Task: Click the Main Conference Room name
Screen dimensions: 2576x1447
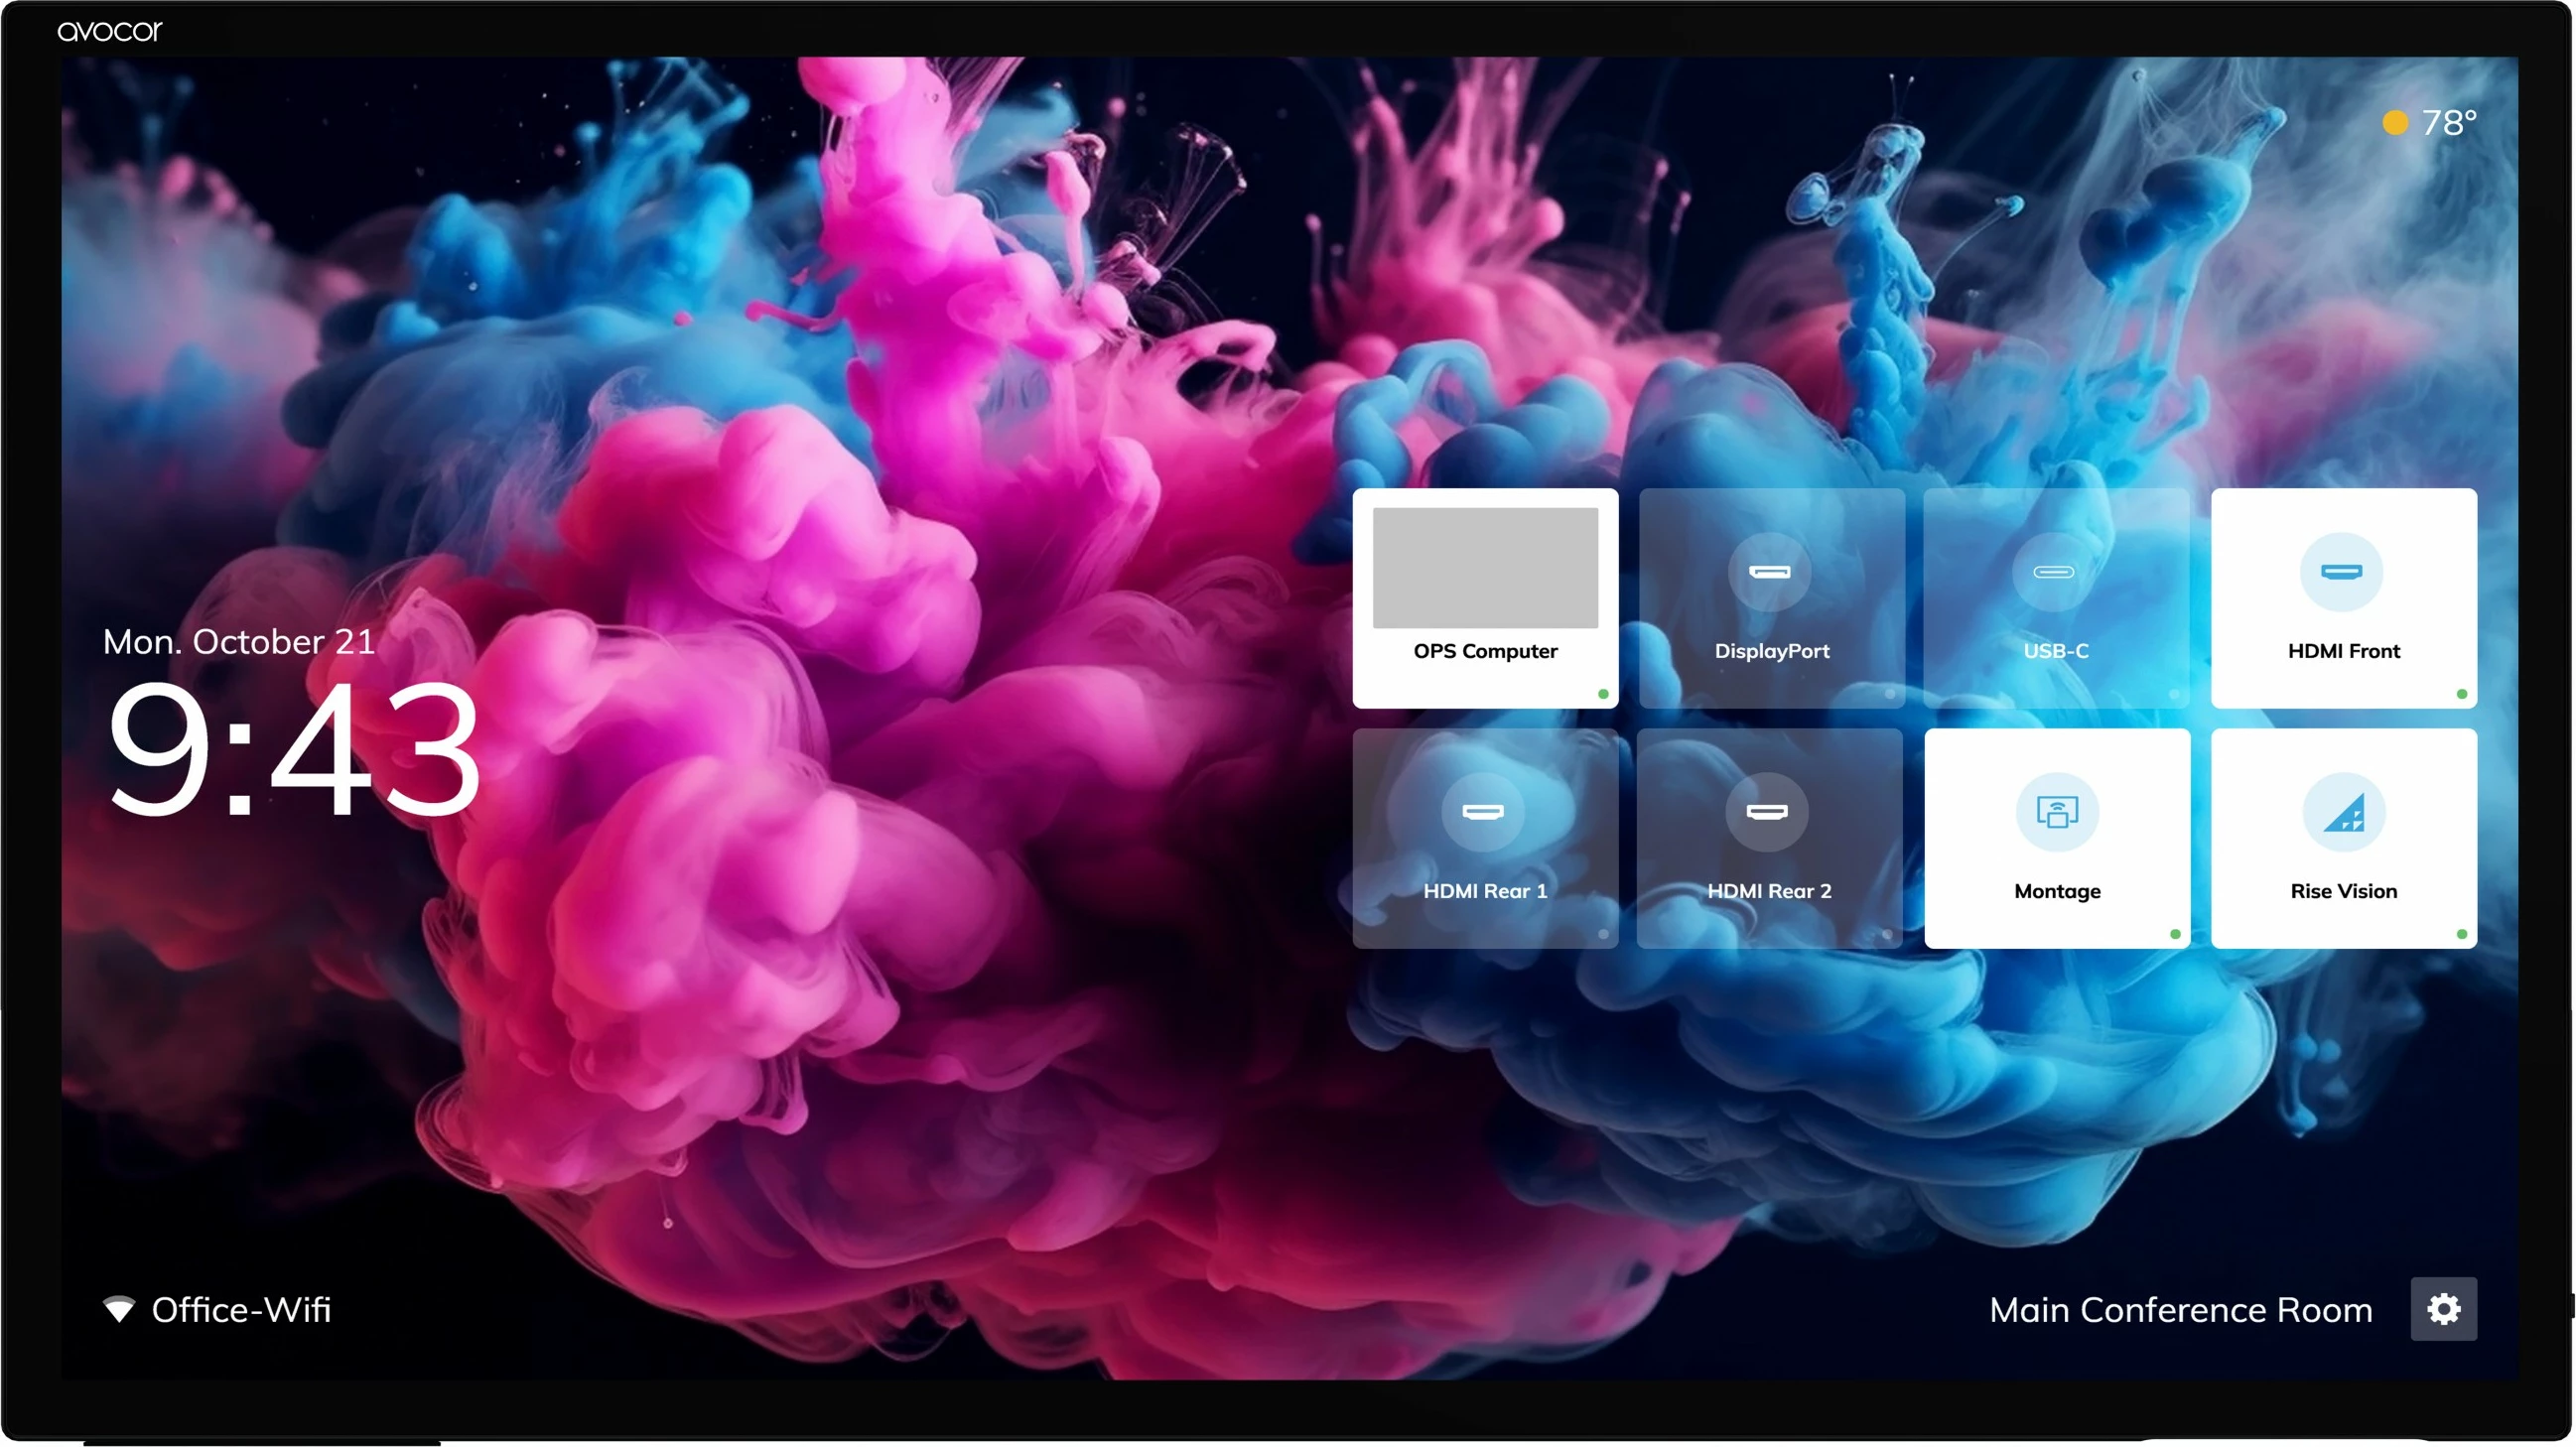Action: (2179, 1309)
